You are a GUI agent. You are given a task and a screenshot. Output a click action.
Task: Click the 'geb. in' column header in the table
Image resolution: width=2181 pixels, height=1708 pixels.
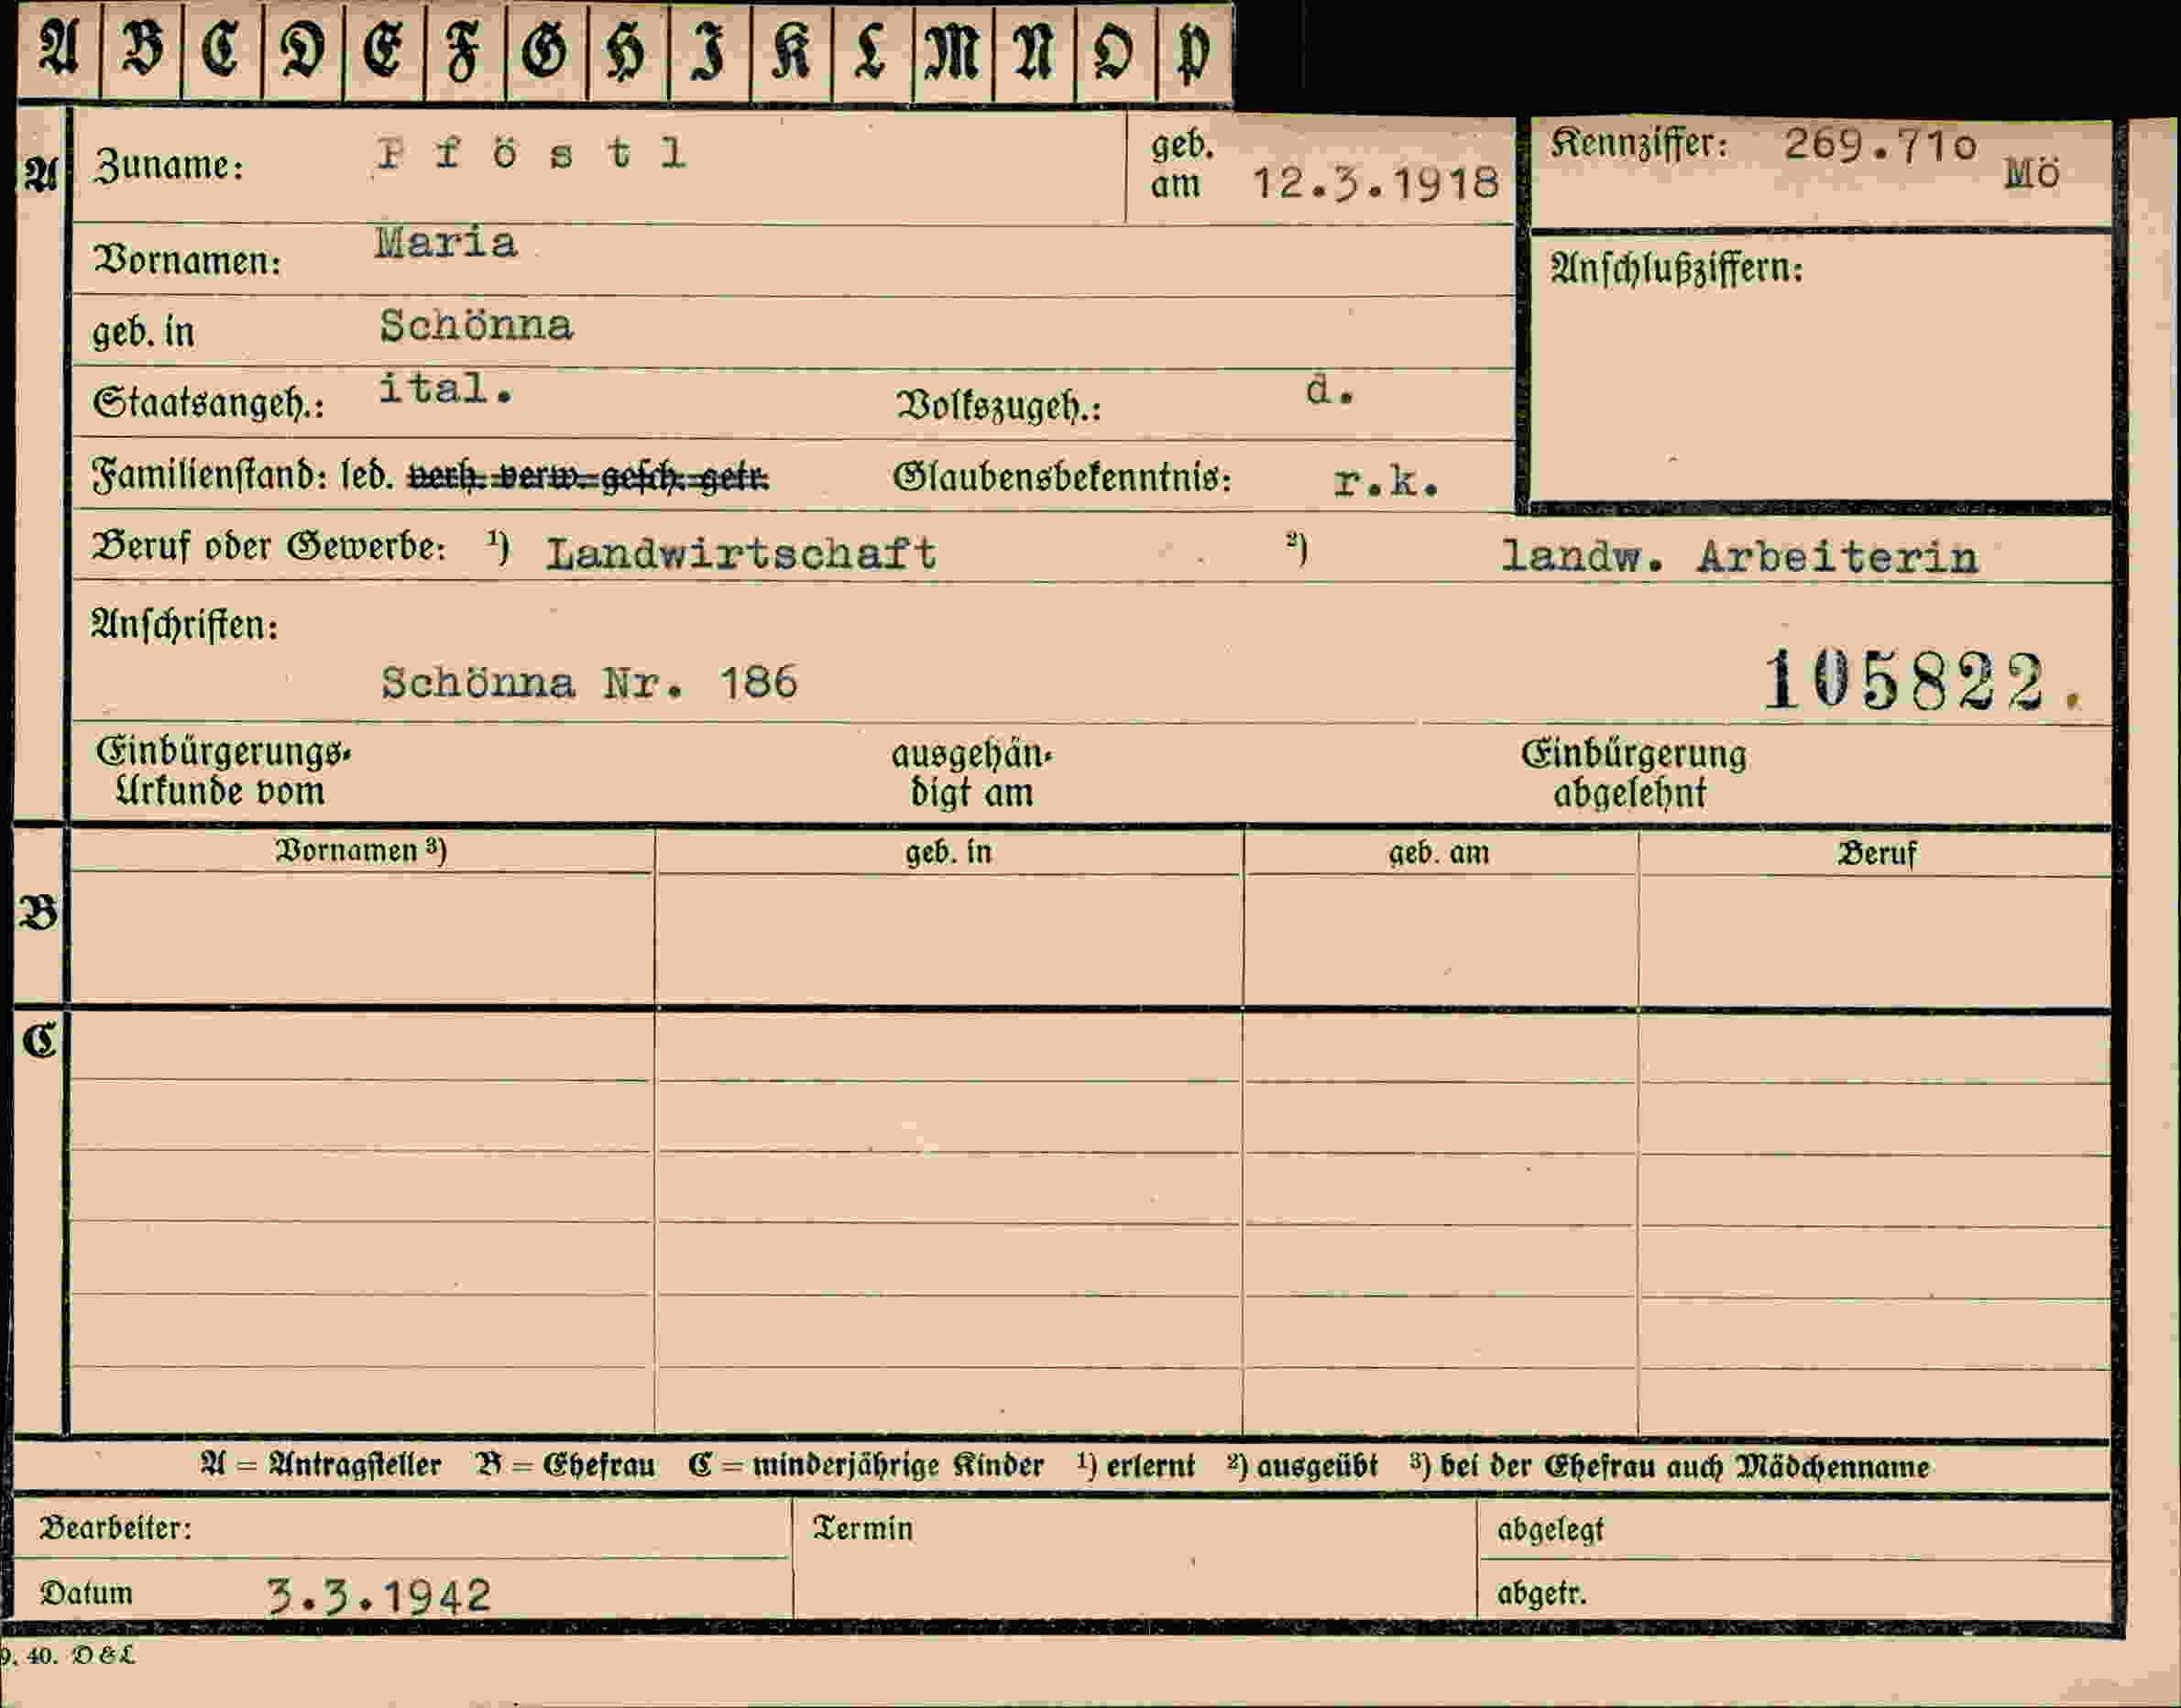coord(948,852)
